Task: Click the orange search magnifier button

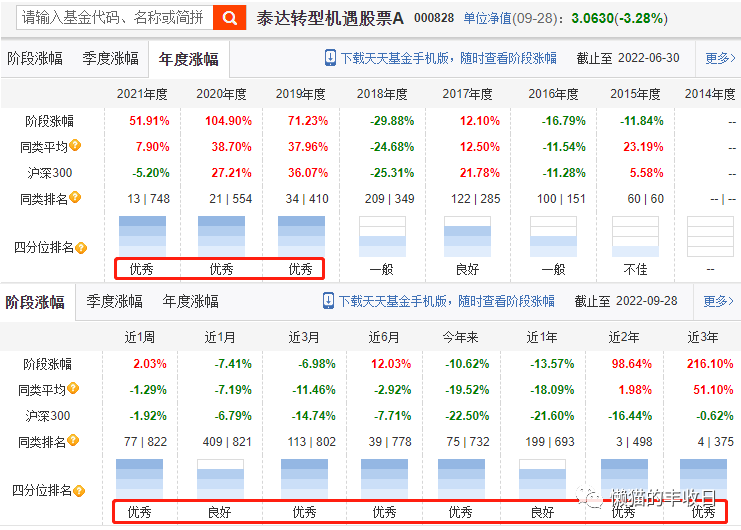Action: 230,18
